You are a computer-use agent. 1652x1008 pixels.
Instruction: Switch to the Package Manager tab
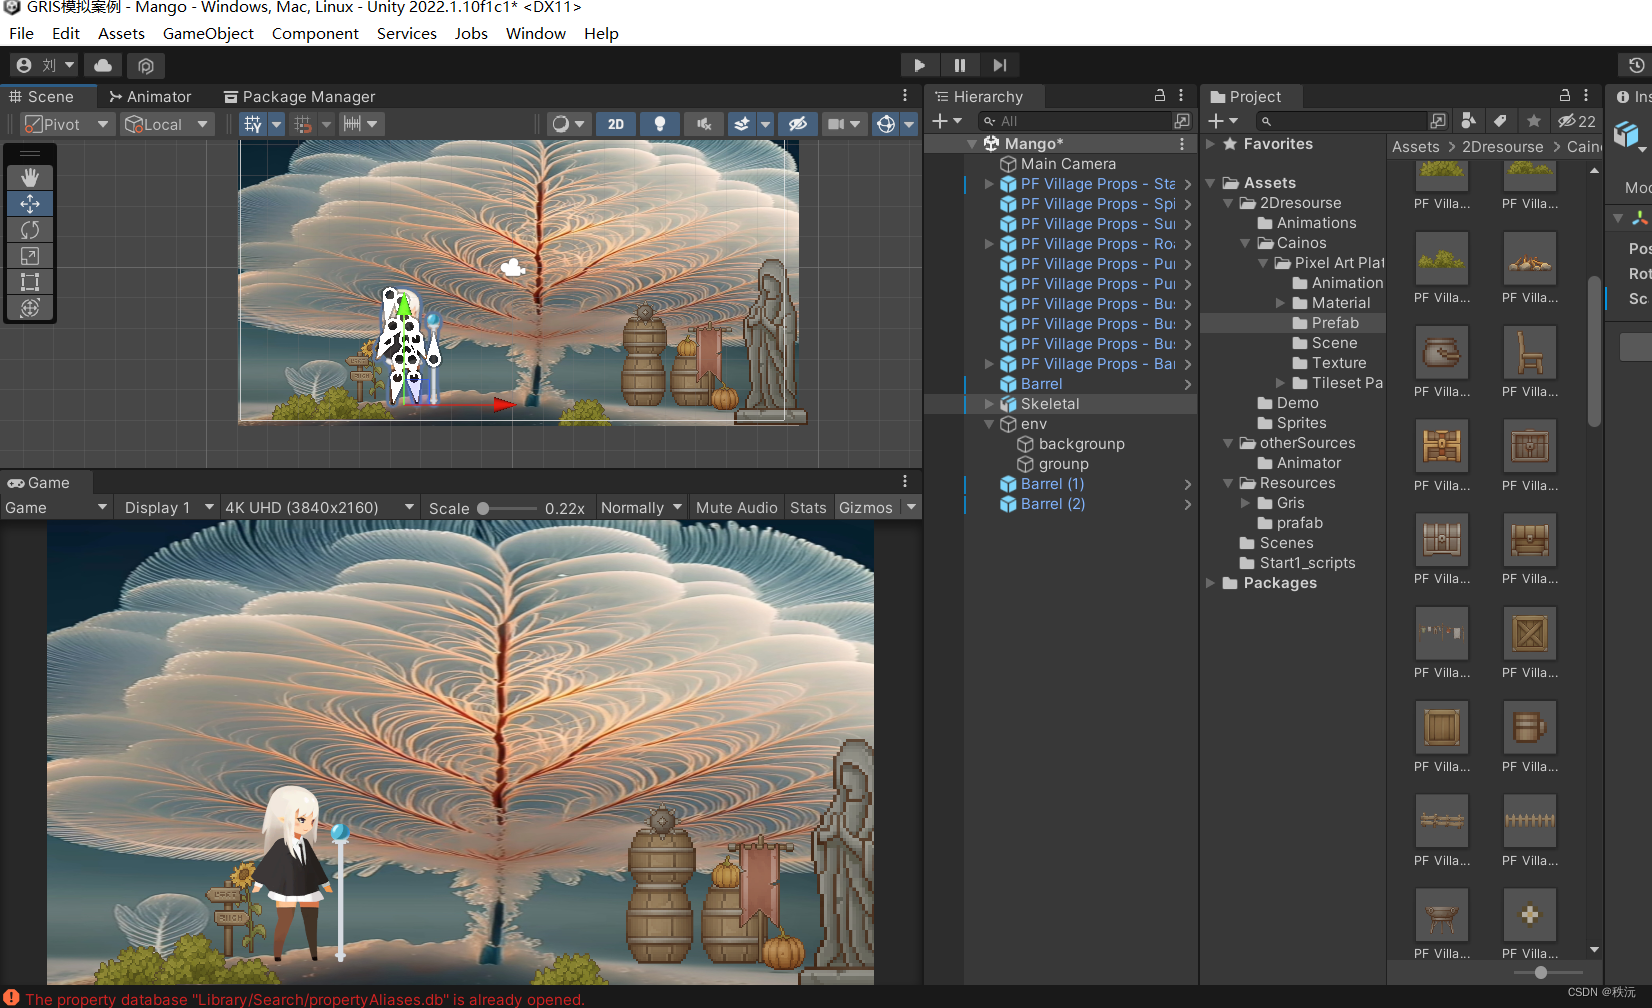click(x=299, y=97)
